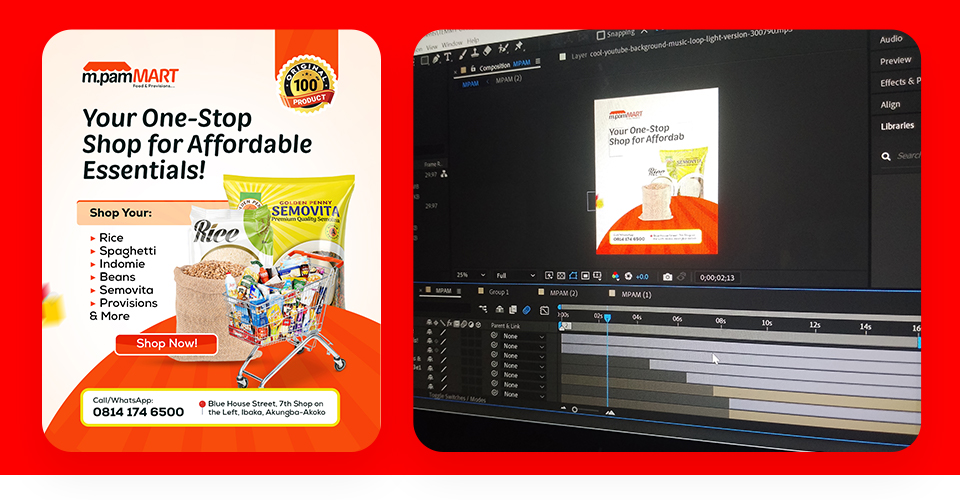Click the Reset Exposure icon
This screenshot has height=500, width=960.
coord(628,276)
